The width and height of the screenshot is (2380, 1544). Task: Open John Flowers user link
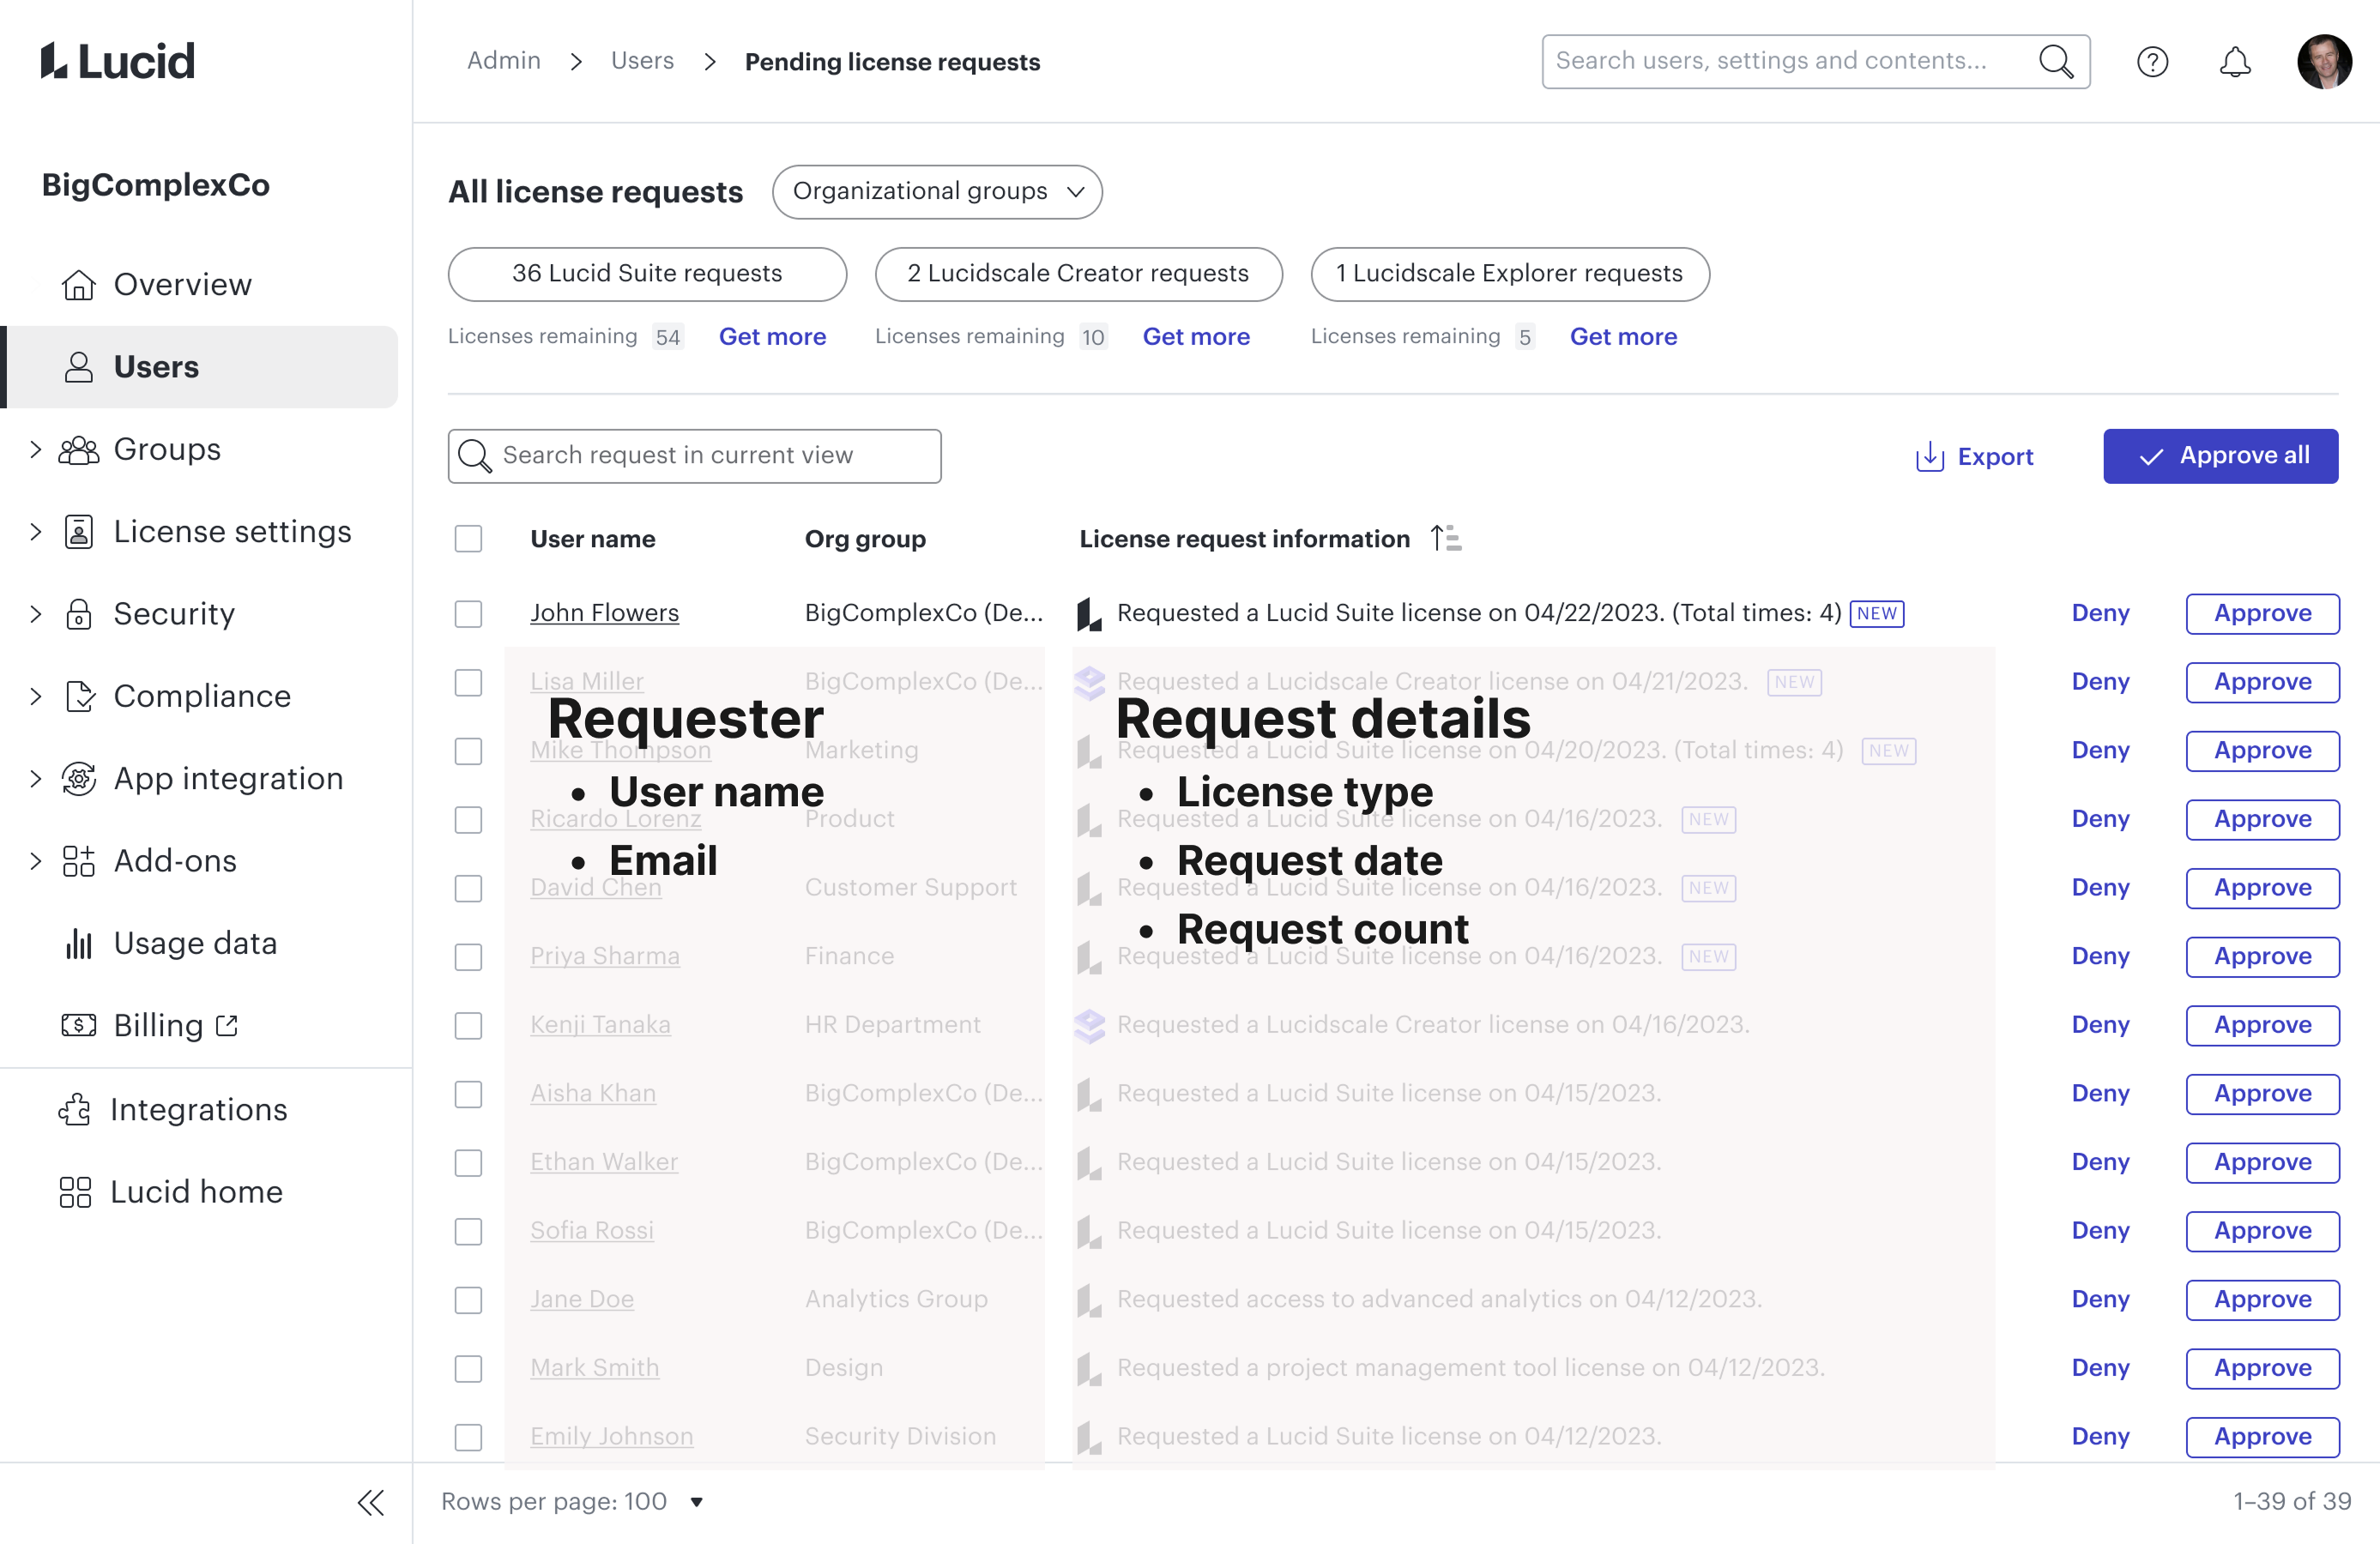click(604, 613)
